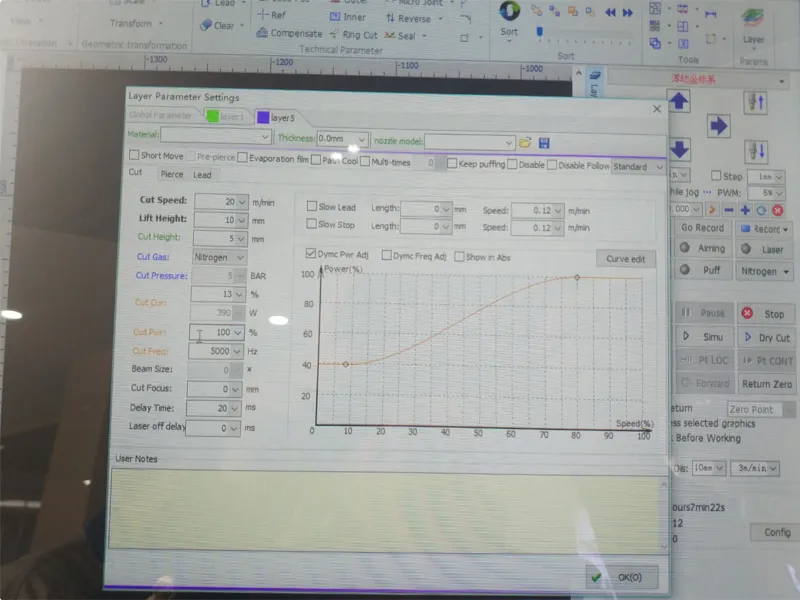Image resolution: width=800 pixels, height=600 pixels.
Task: Switch to the Global Parameter tab
Action: 160,115
